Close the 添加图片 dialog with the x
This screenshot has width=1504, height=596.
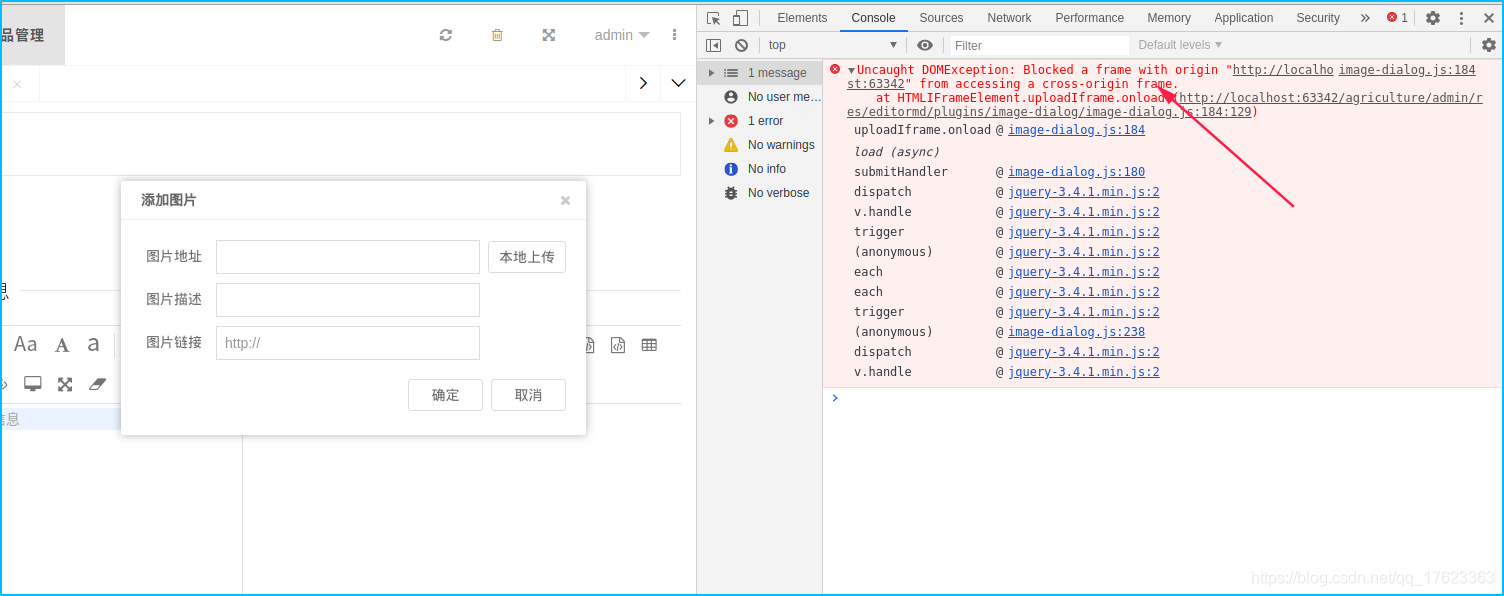pos(565,201)
